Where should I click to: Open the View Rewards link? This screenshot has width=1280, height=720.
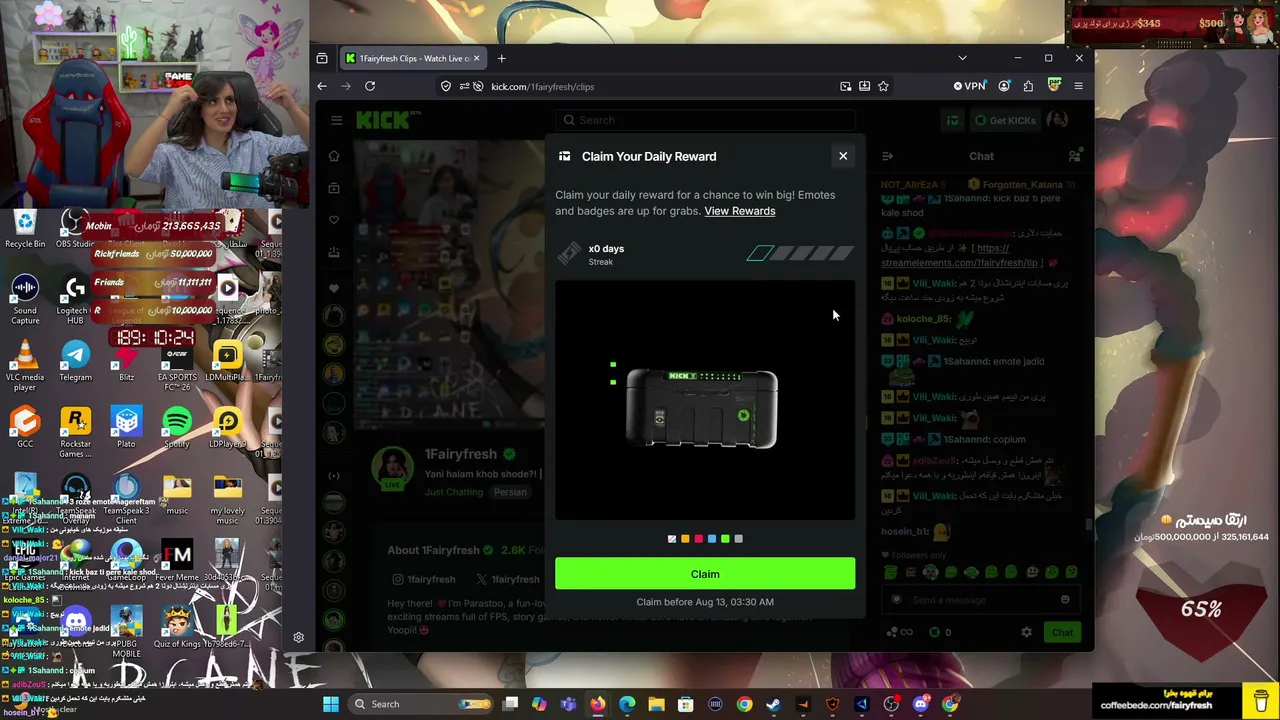pyautogui.click(x=740, y=211)
